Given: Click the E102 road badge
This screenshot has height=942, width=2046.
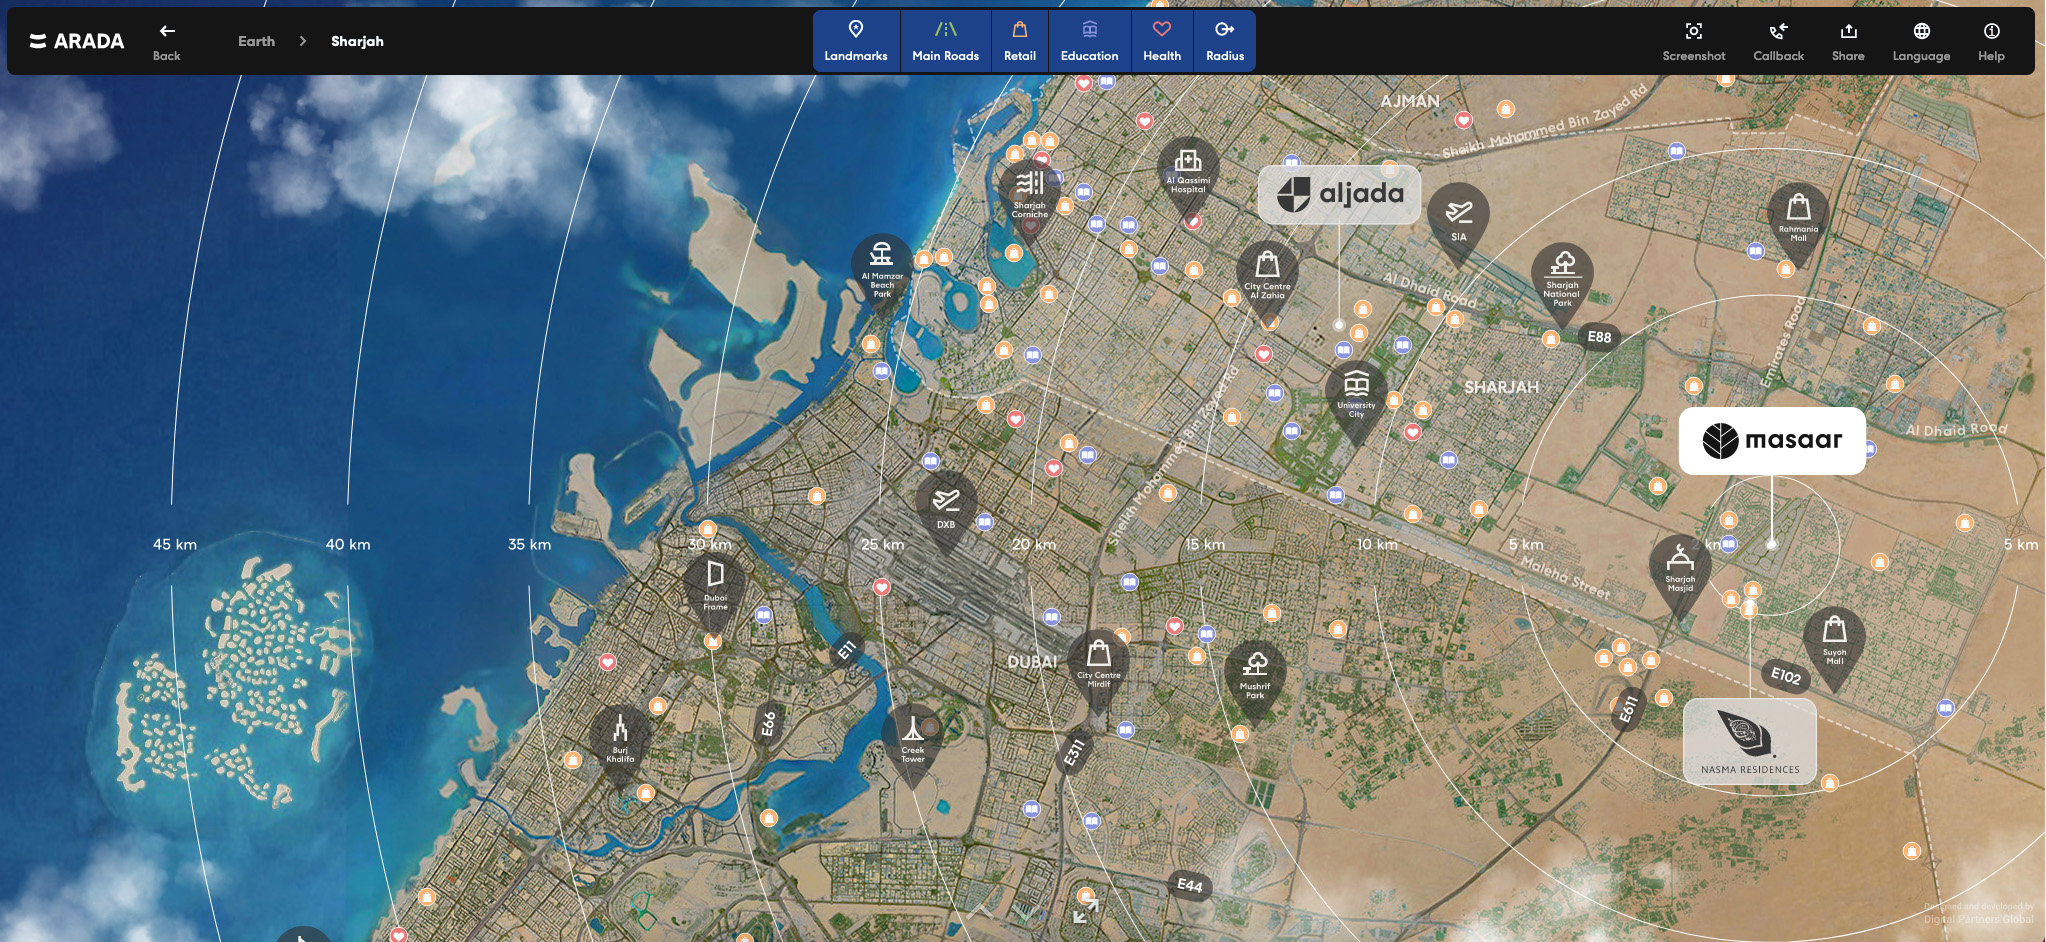Looking at the screenshot, I should point(1786,676).
